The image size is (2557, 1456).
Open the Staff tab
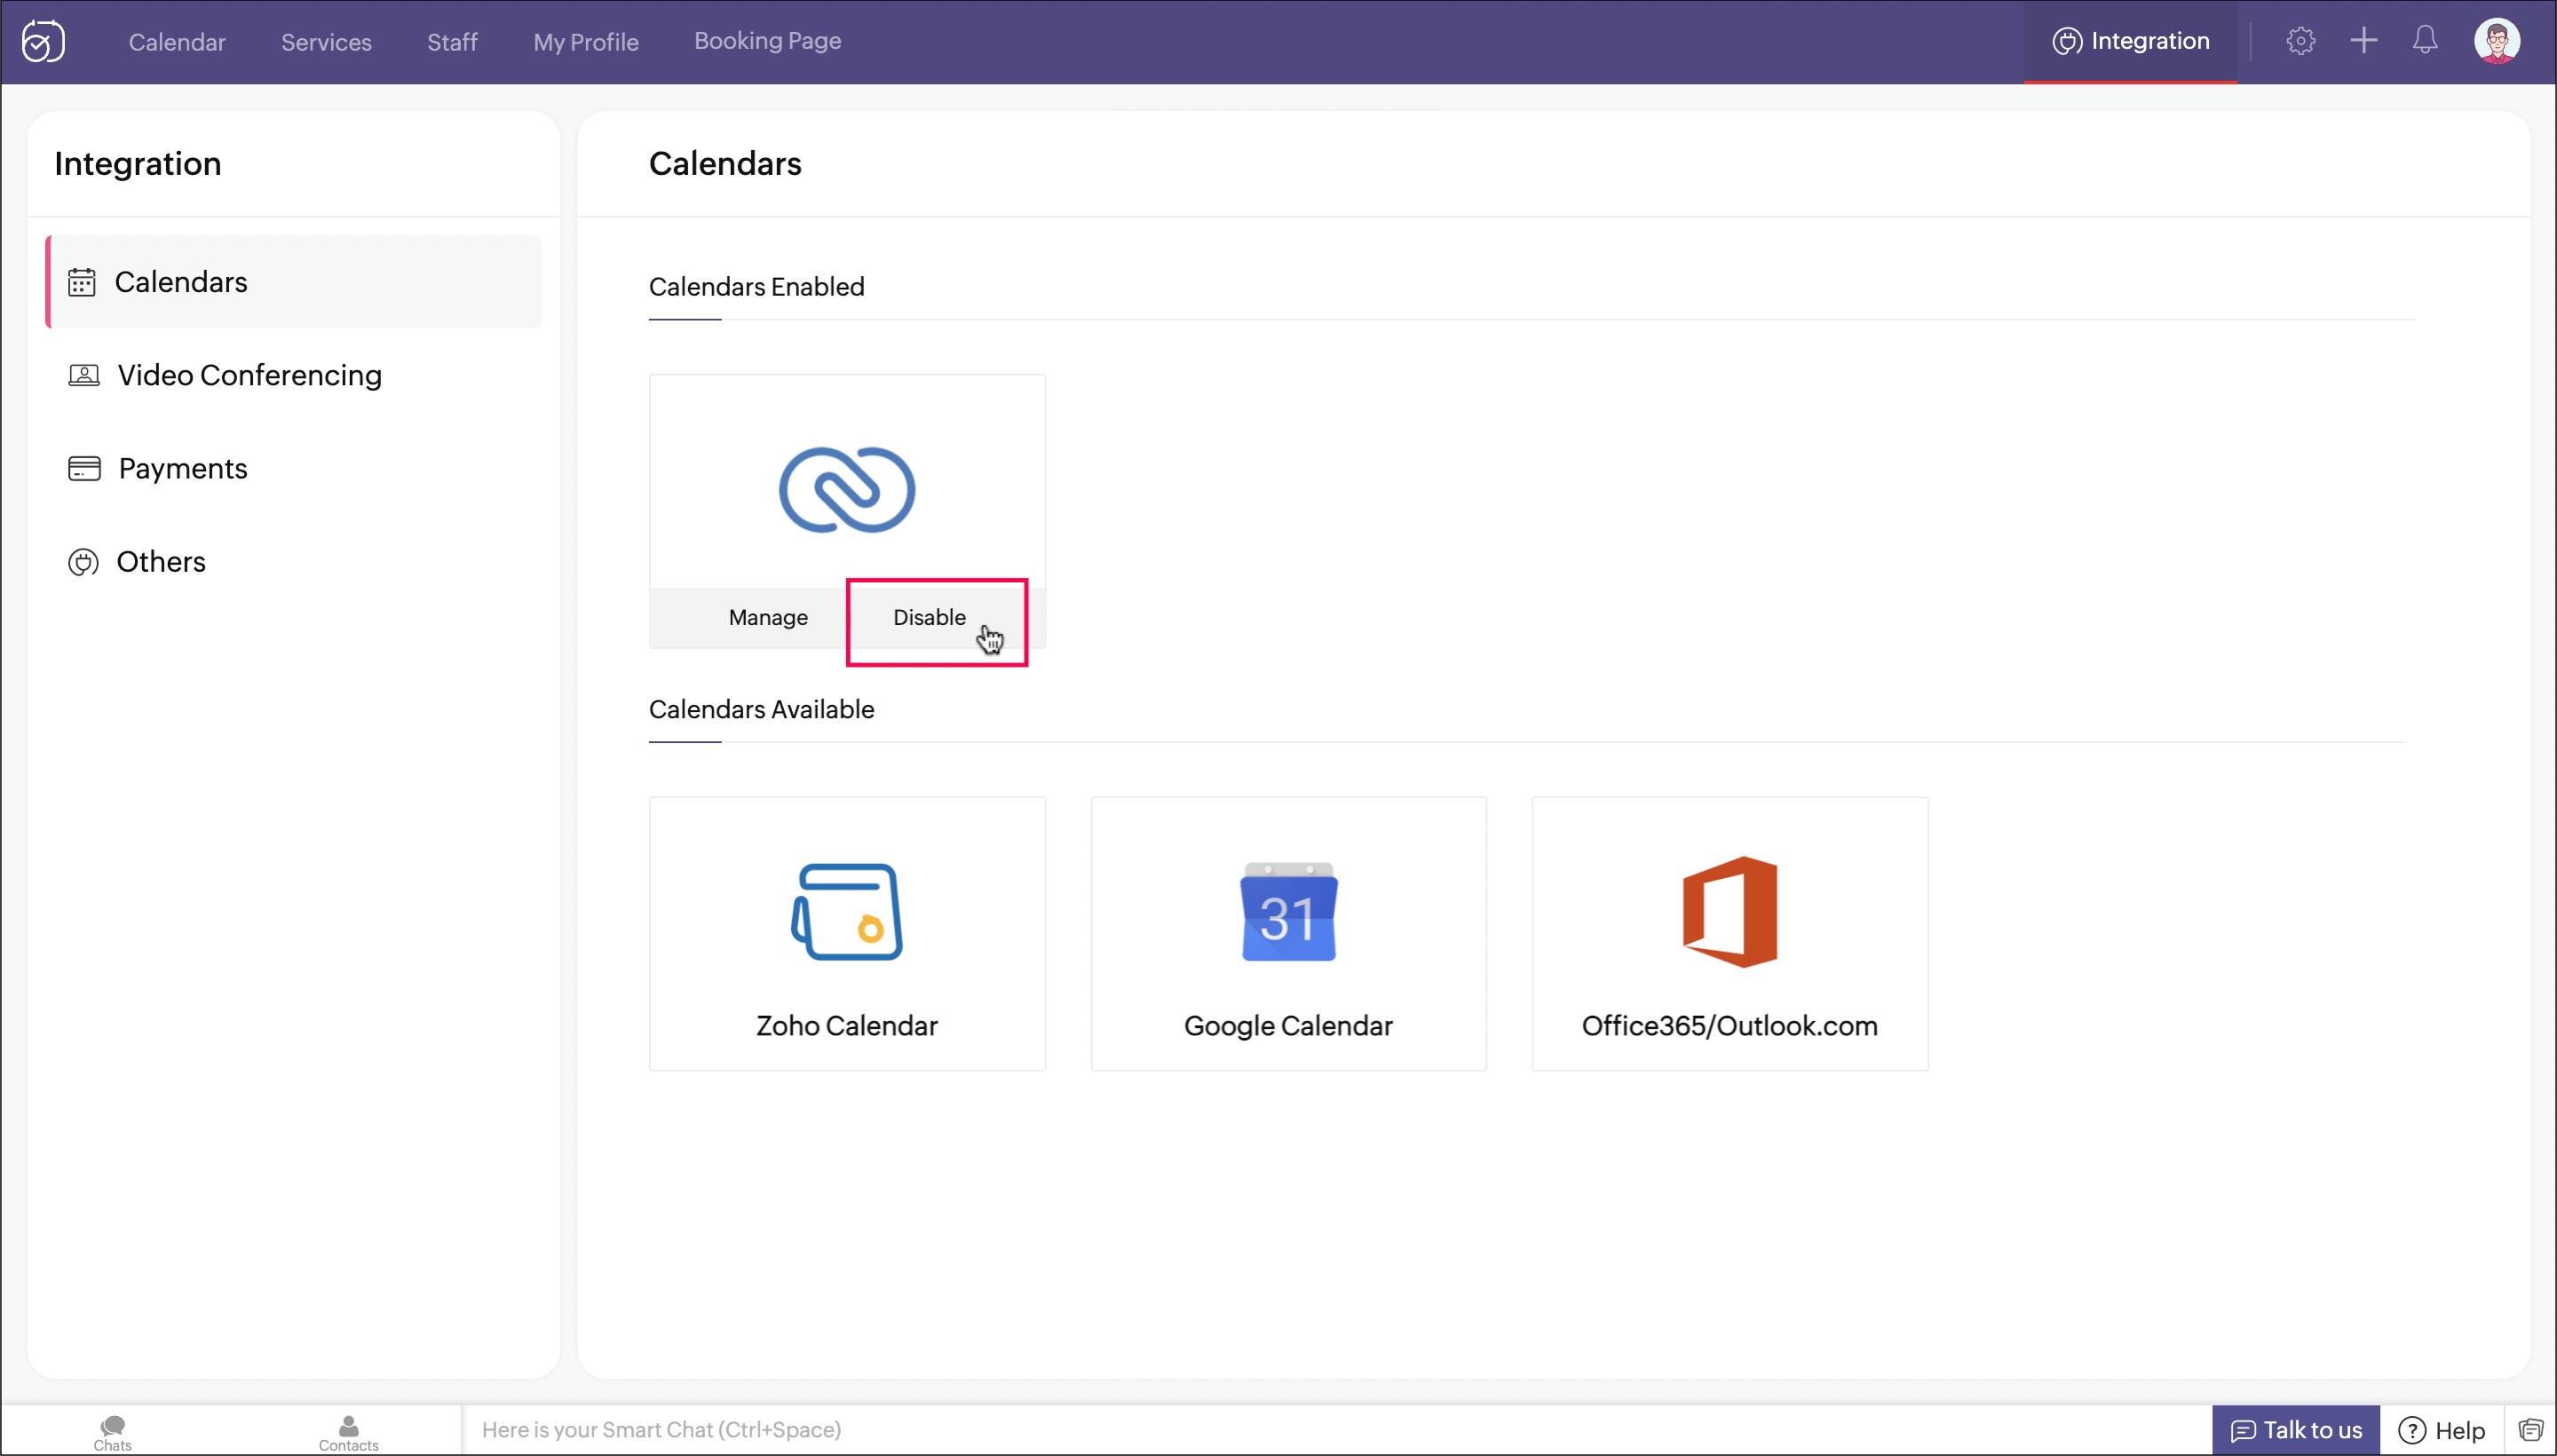(452, 42)
